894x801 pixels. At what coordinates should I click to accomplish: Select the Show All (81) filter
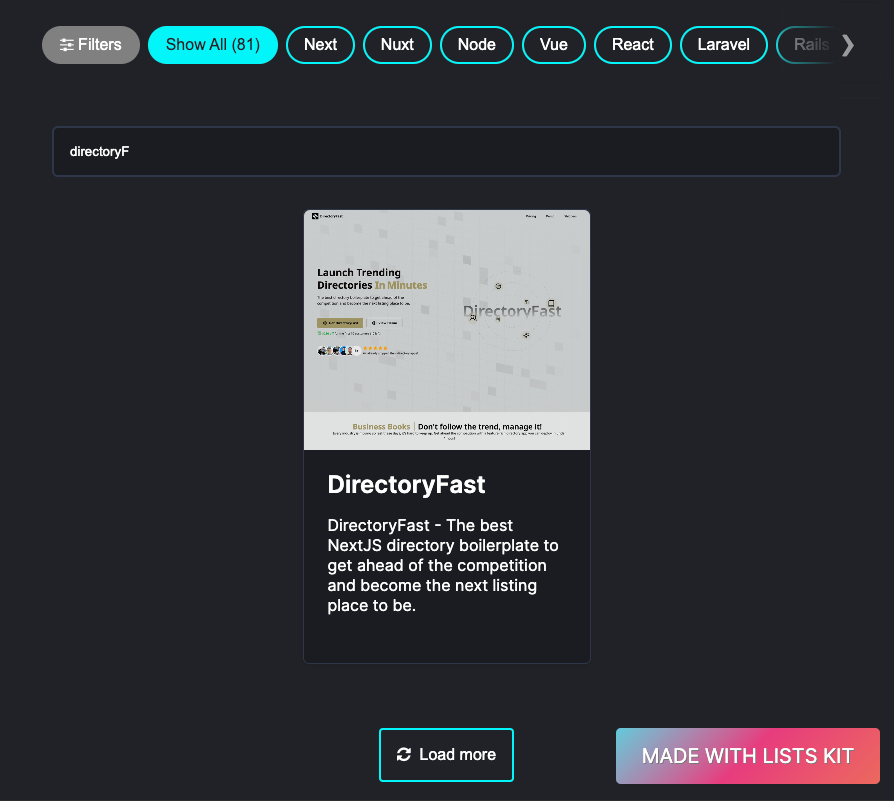(x=213, y=44)
